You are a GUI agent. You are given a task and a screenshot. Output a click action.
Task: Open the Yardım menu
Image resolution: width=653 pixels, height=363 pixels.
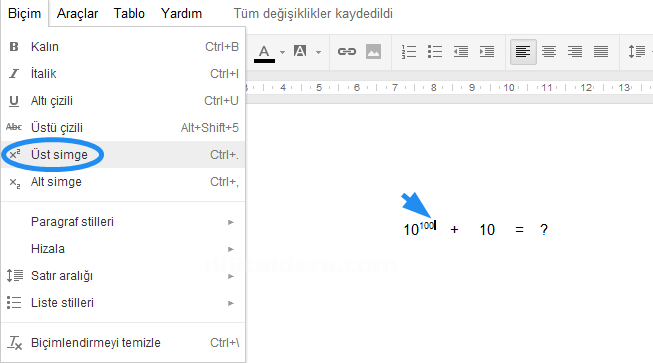pos(181,13)
